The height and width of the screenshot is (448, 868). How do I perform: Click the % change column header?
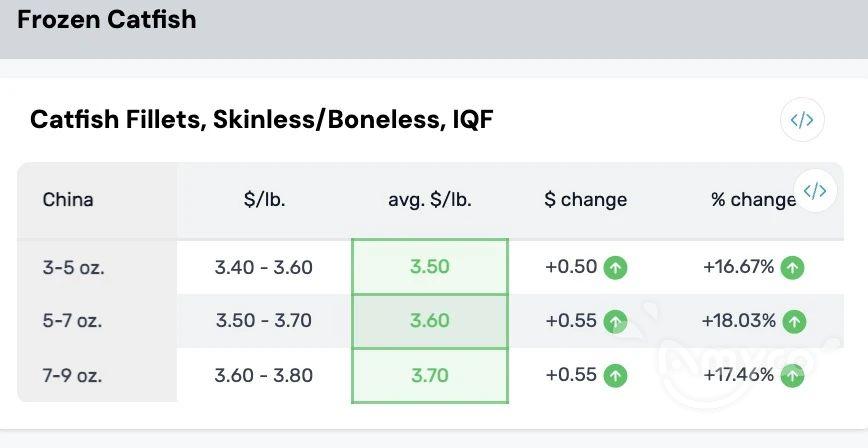[753, 199]
